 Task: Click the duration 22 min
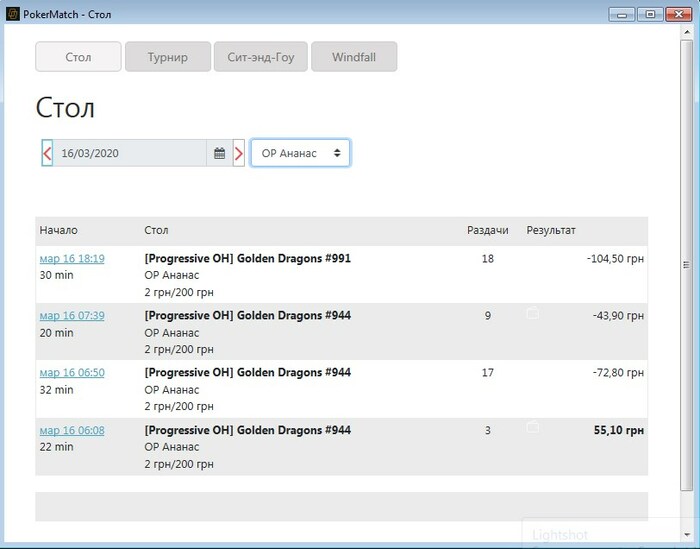pyautogui.click(x=56, y=447)
